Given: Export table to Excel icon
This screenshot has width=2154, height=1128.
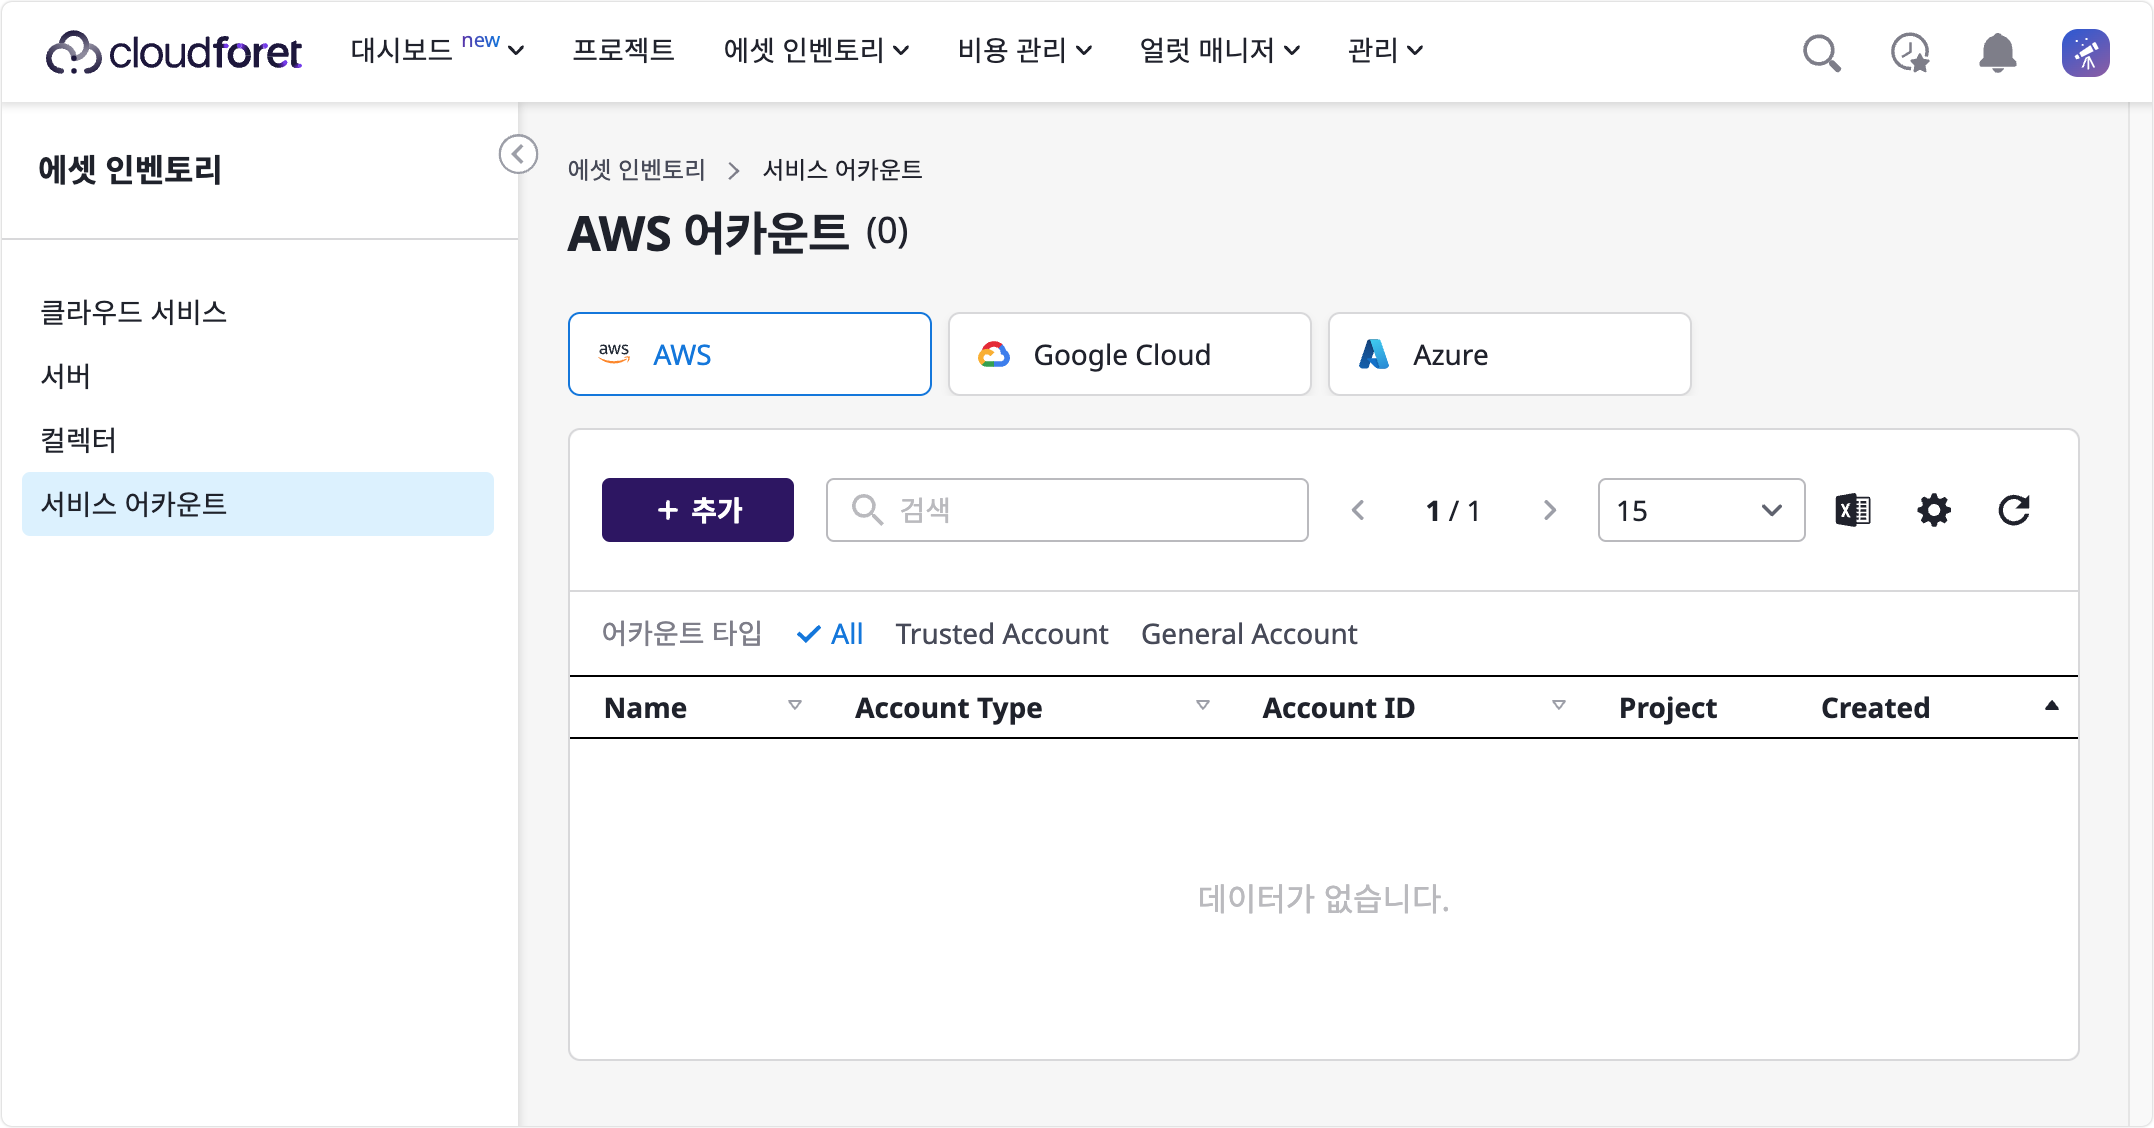Looking at the screenshot, I should pos(1853,510).
